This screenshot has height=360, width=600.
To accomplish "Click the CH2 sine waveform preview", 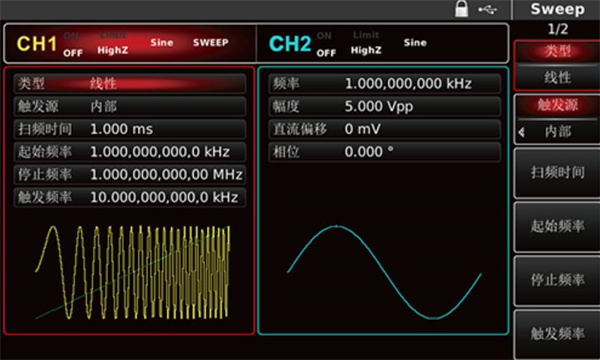I will click(x=384, y=272).
